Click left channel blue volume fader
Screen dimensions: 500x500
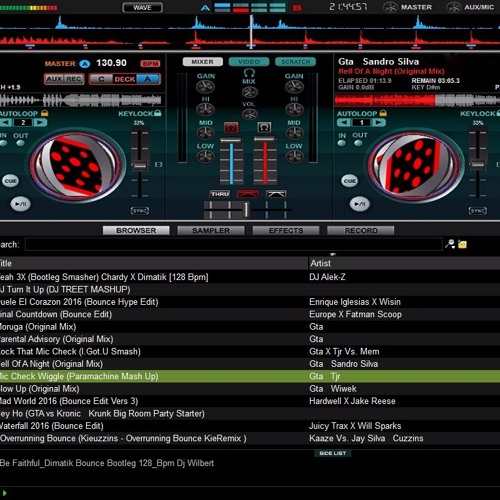pyautogui.click(x=231, y=140)
